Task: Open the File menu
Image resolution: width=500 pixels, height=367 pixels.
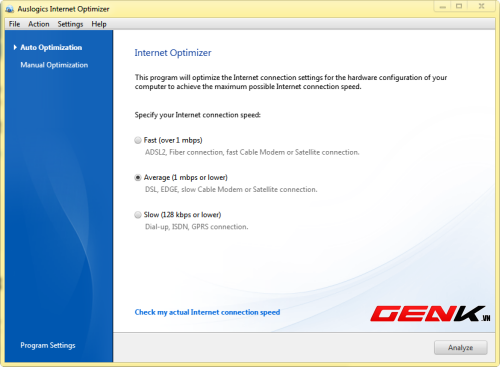Action: tap(14, 24)
